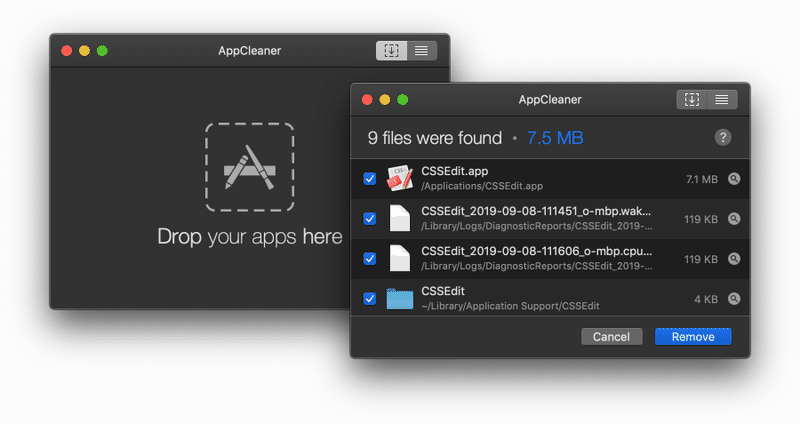Image resolution: width=800 pixels, height=424 pixels.
Task: Uncheck the CSSEdit Application Support folder checkbox
Action: [369, 298]
